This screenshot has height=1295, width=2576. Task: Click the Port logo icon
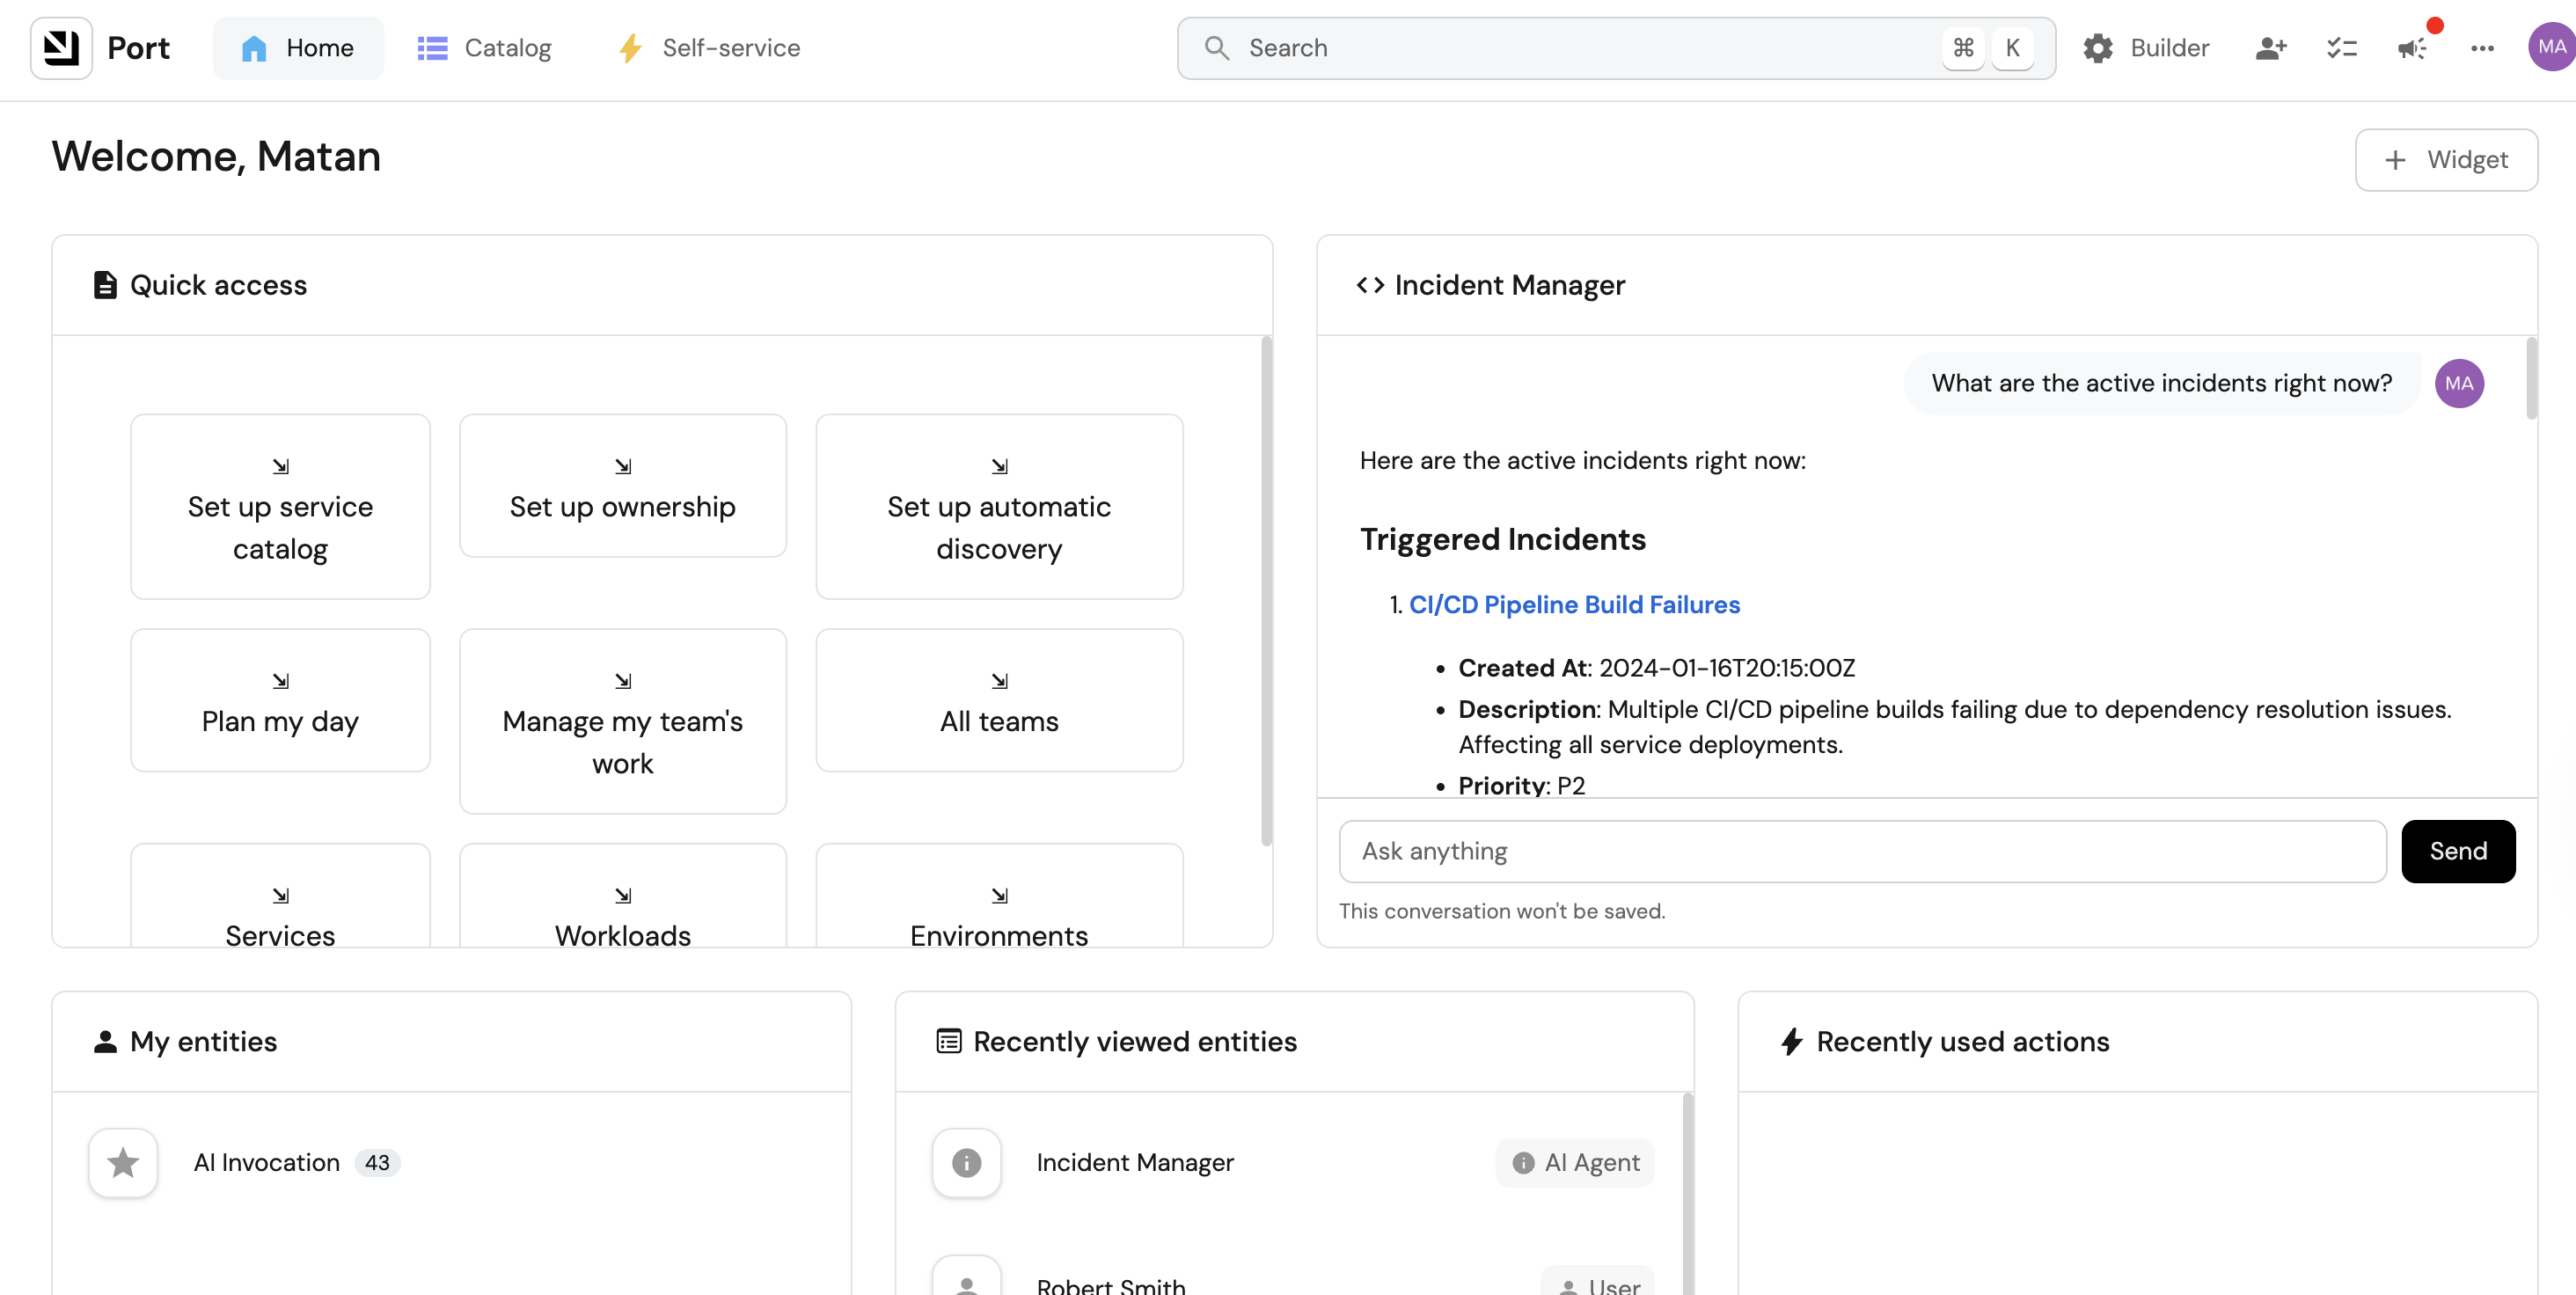point(61,48)
